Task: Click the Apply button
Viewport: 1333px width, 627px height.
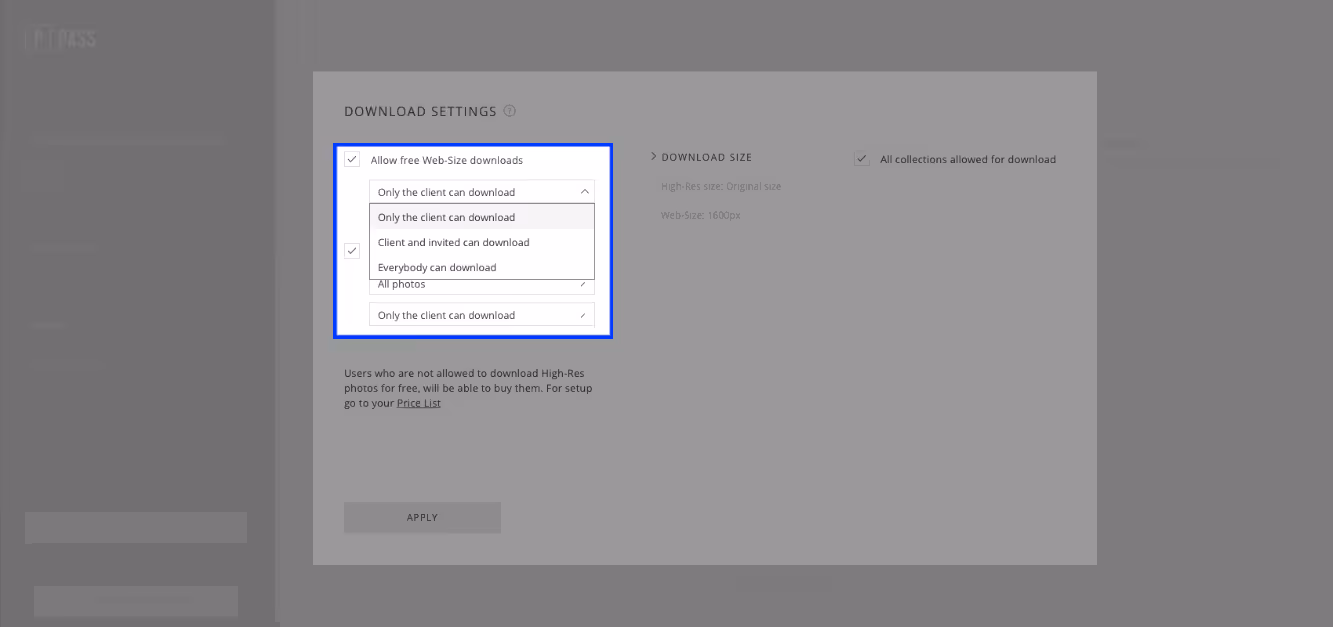Action: tap(422, 517)
